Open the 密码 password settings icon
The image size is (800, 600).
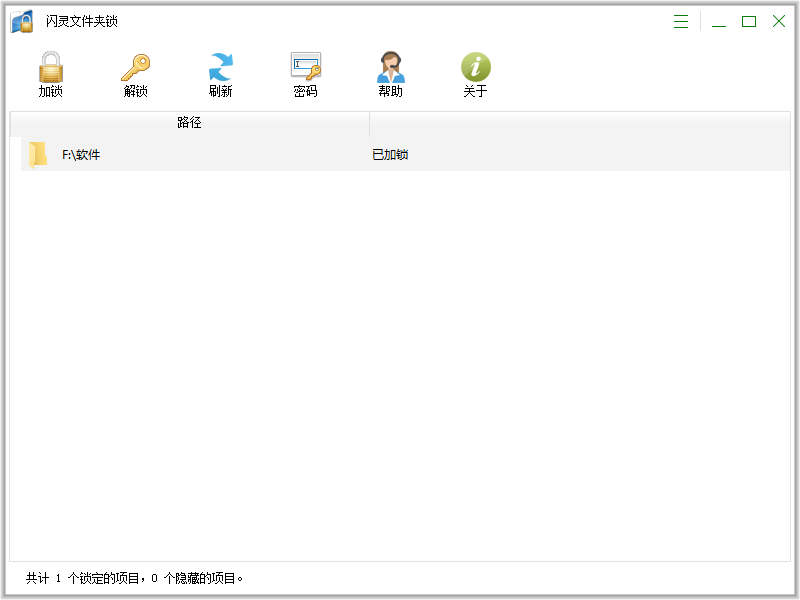coord(305,68)
